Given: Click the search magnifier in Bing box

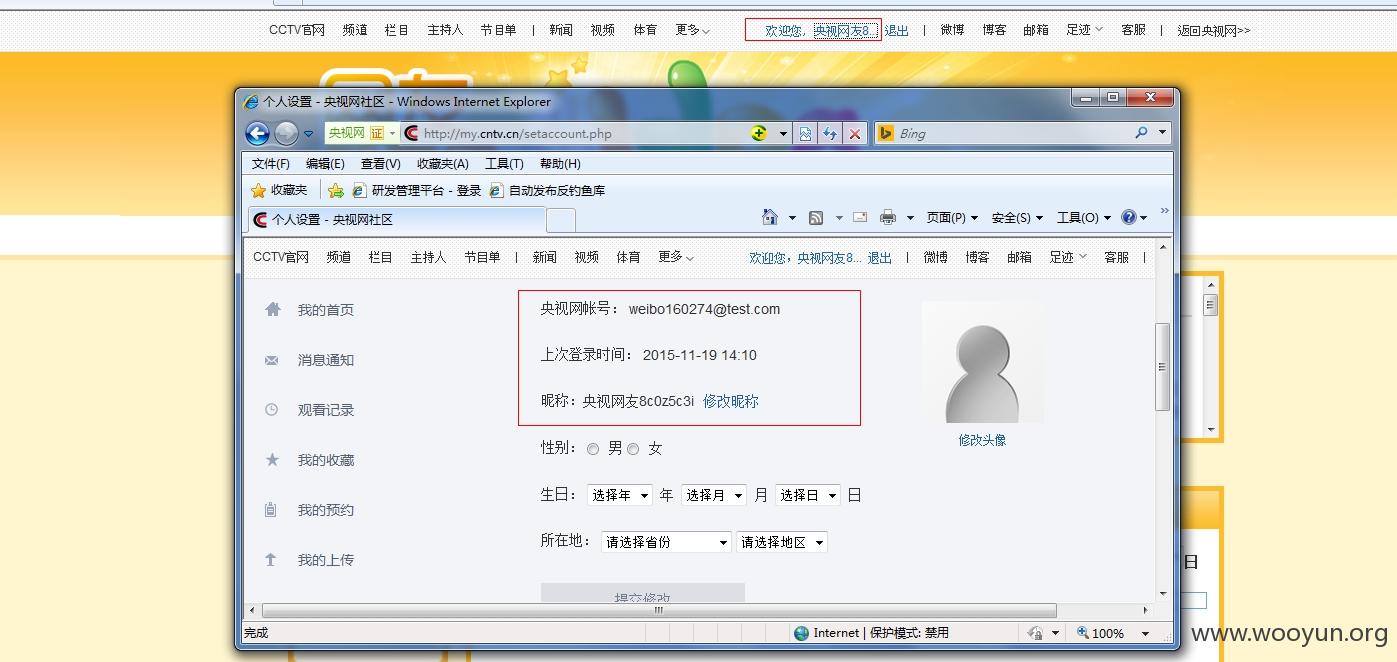Looking at the screenshot, I should 1141,133.
